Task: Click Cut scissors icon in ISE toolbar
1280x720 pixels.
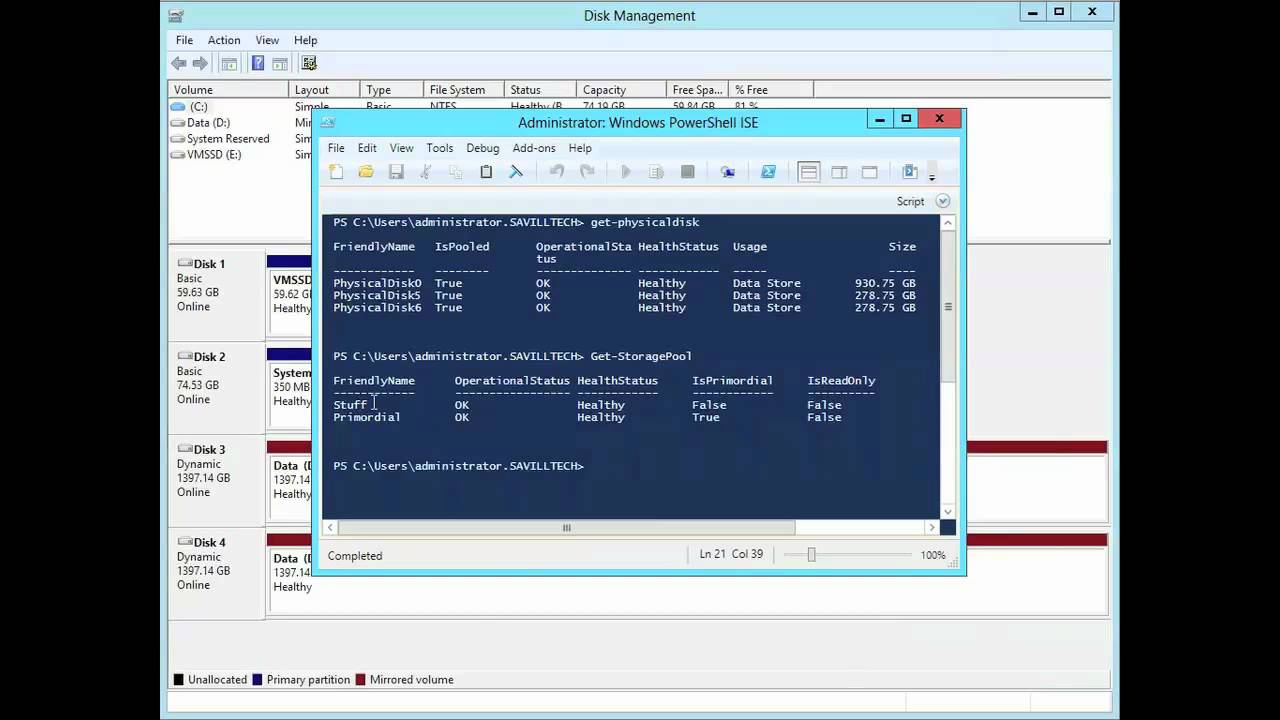Action: pos(426,172)
